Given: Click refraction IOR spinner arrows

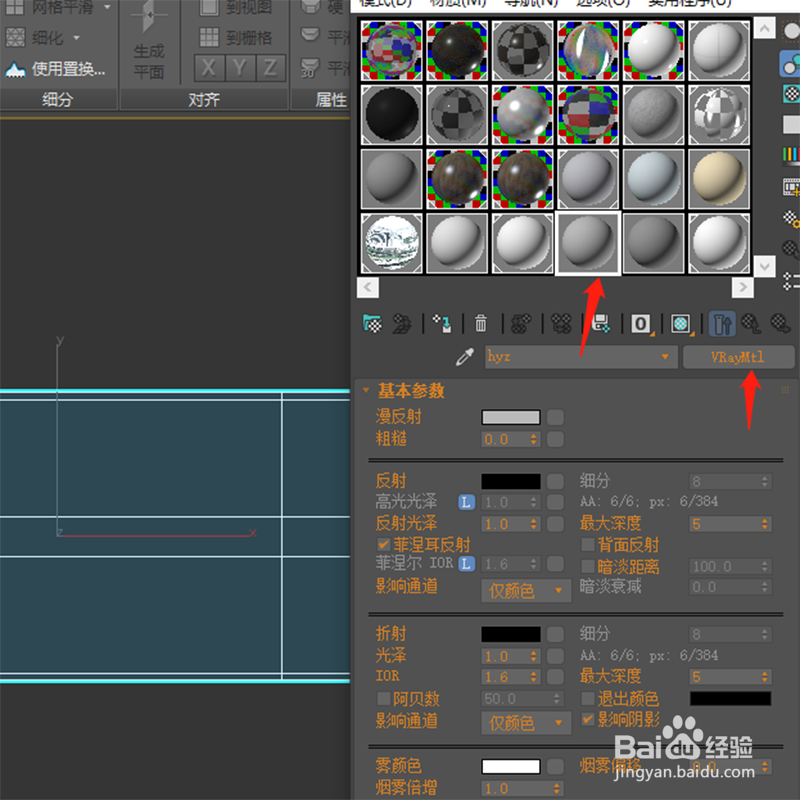Looking at the screenshot, I should [534, 677].
